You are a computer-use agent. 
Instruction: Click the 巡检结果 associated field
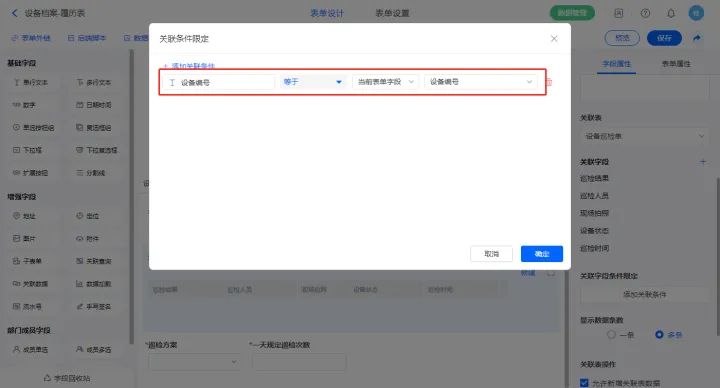click(x=594, y=178)
